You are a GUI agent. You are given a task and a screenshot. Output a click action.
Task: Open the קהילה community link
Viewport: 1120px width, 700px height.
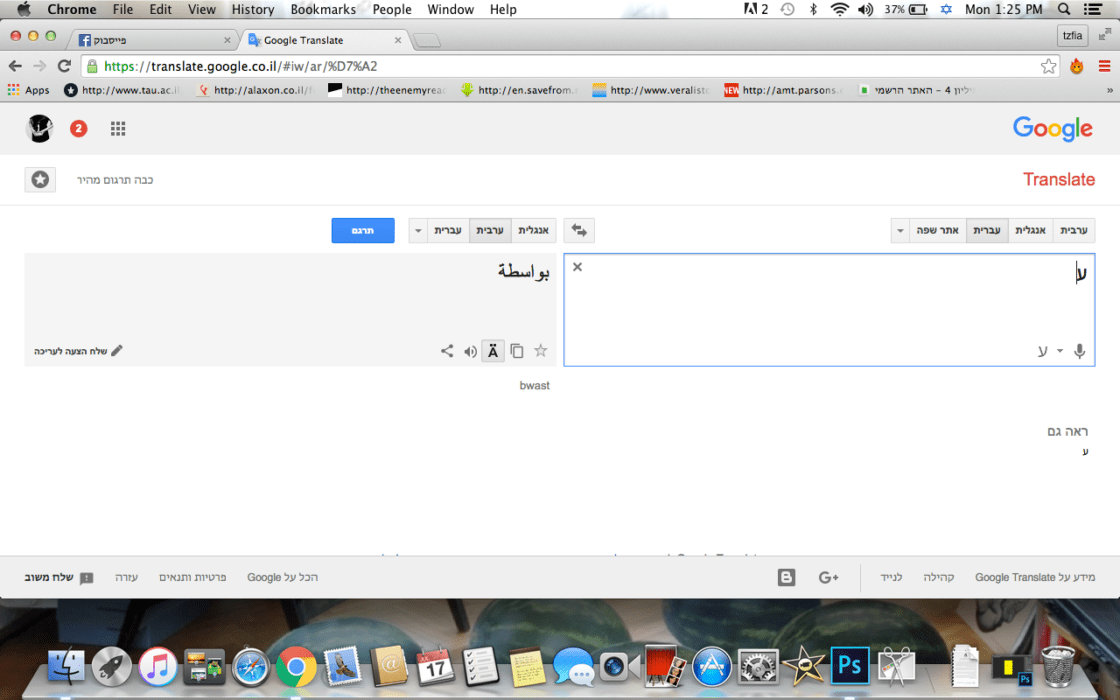point(939,577)
